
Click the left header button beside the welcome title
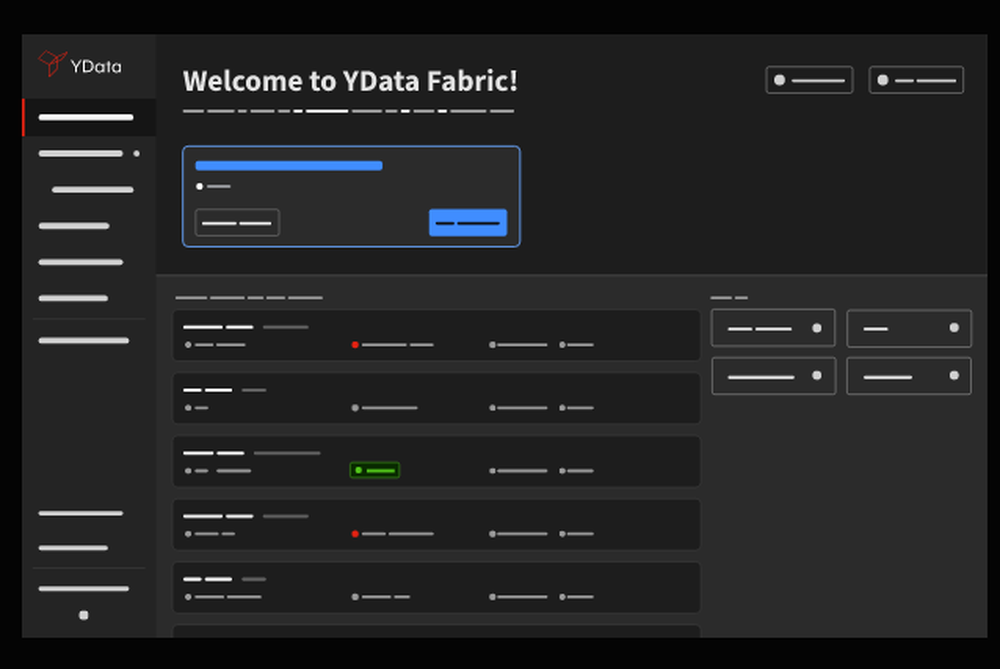pos(809,80)
